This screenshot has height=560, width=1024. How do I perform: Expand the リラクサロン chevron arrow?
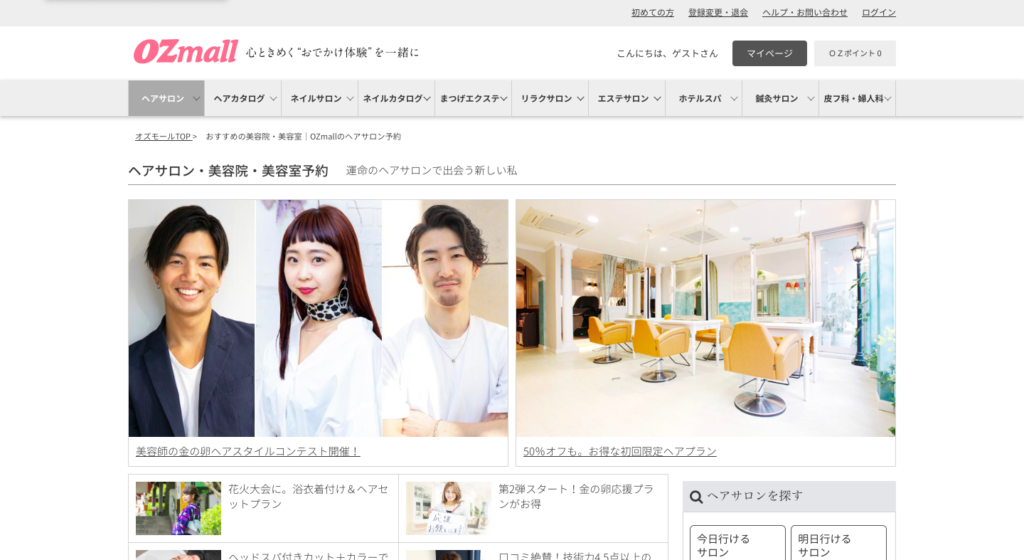[x=580, y=99]
